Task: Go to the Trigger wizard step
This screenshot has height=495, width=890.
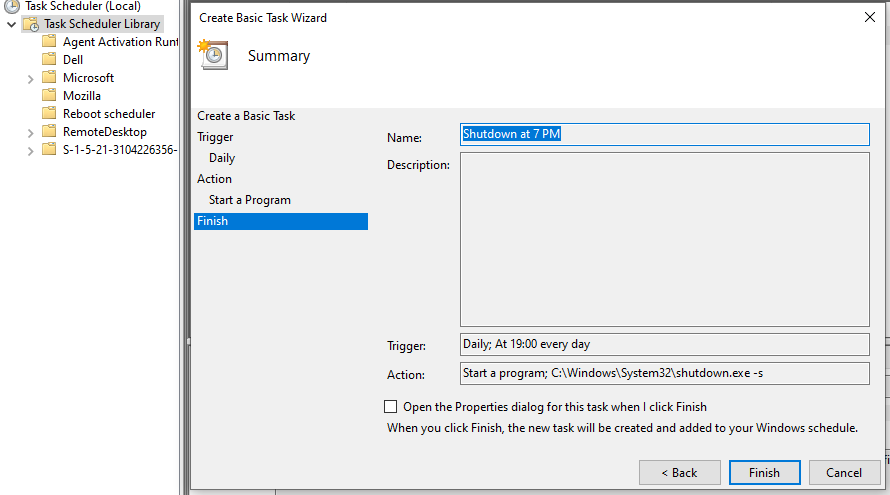Action: coord(215,137)
